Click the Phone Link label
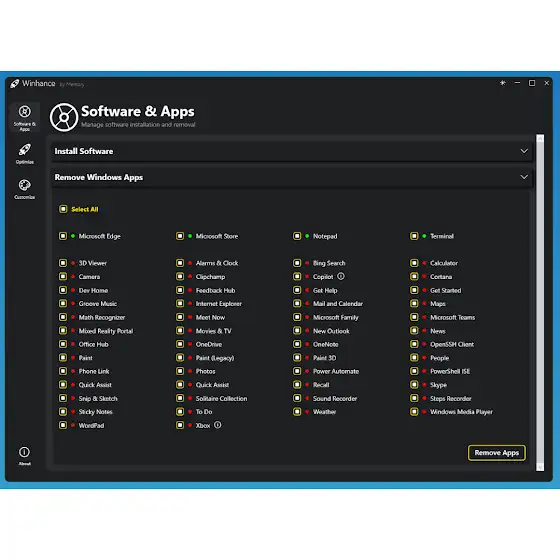The image size is (560, 560). pos(94,371)
